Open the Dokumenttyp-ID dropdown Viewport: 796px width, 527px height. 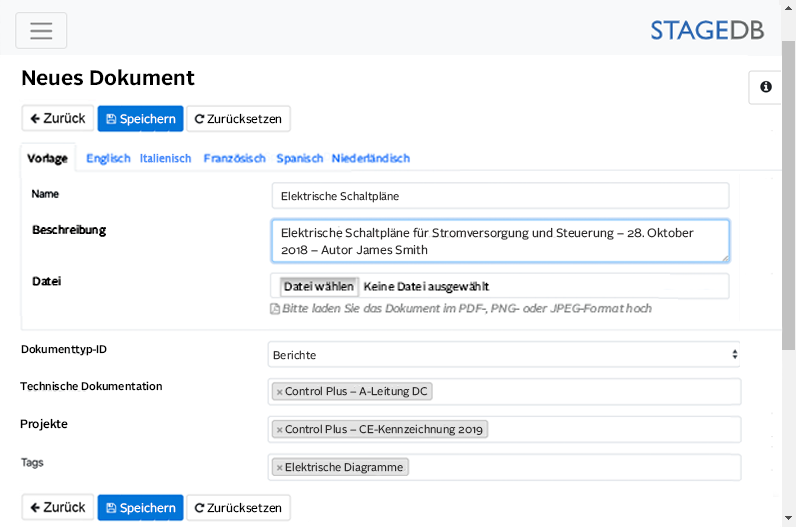coord(504,354)
